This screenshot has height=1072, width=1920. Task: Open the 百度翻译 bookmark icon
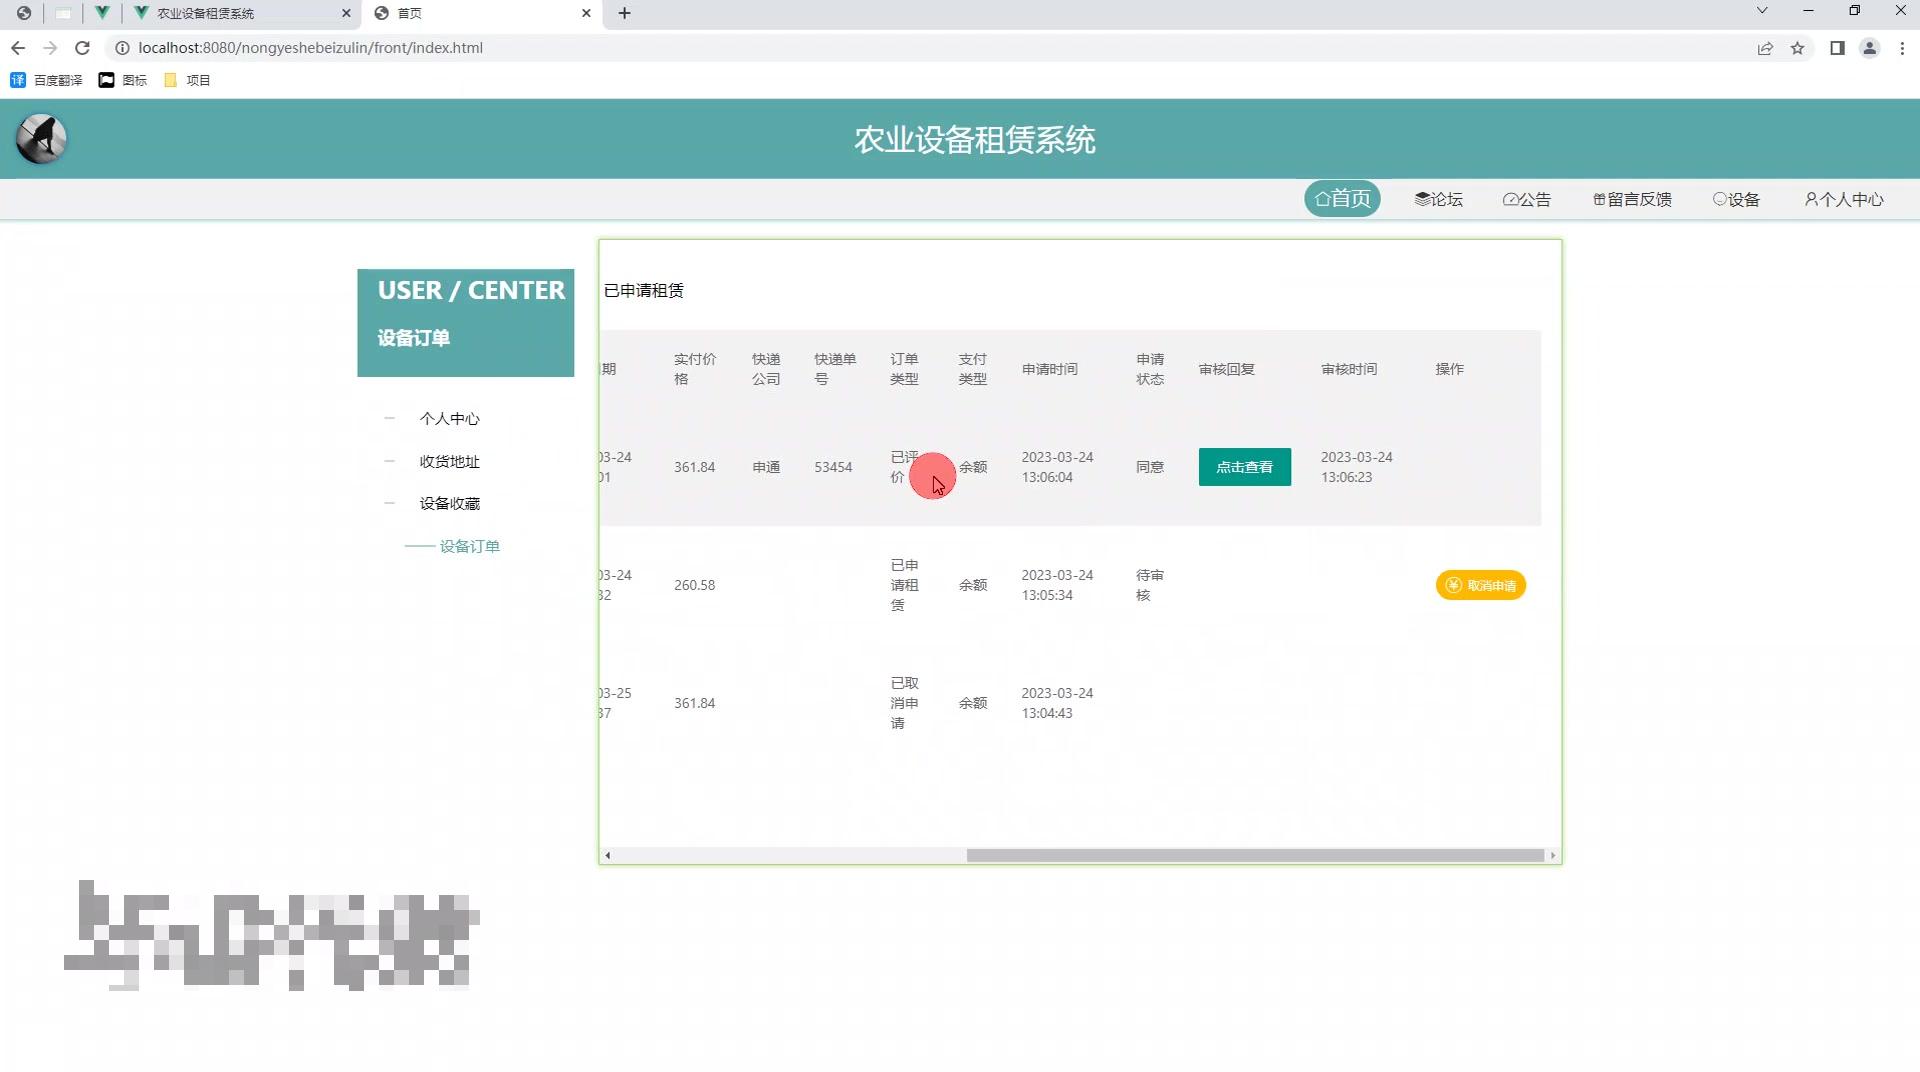coord(17,80)
